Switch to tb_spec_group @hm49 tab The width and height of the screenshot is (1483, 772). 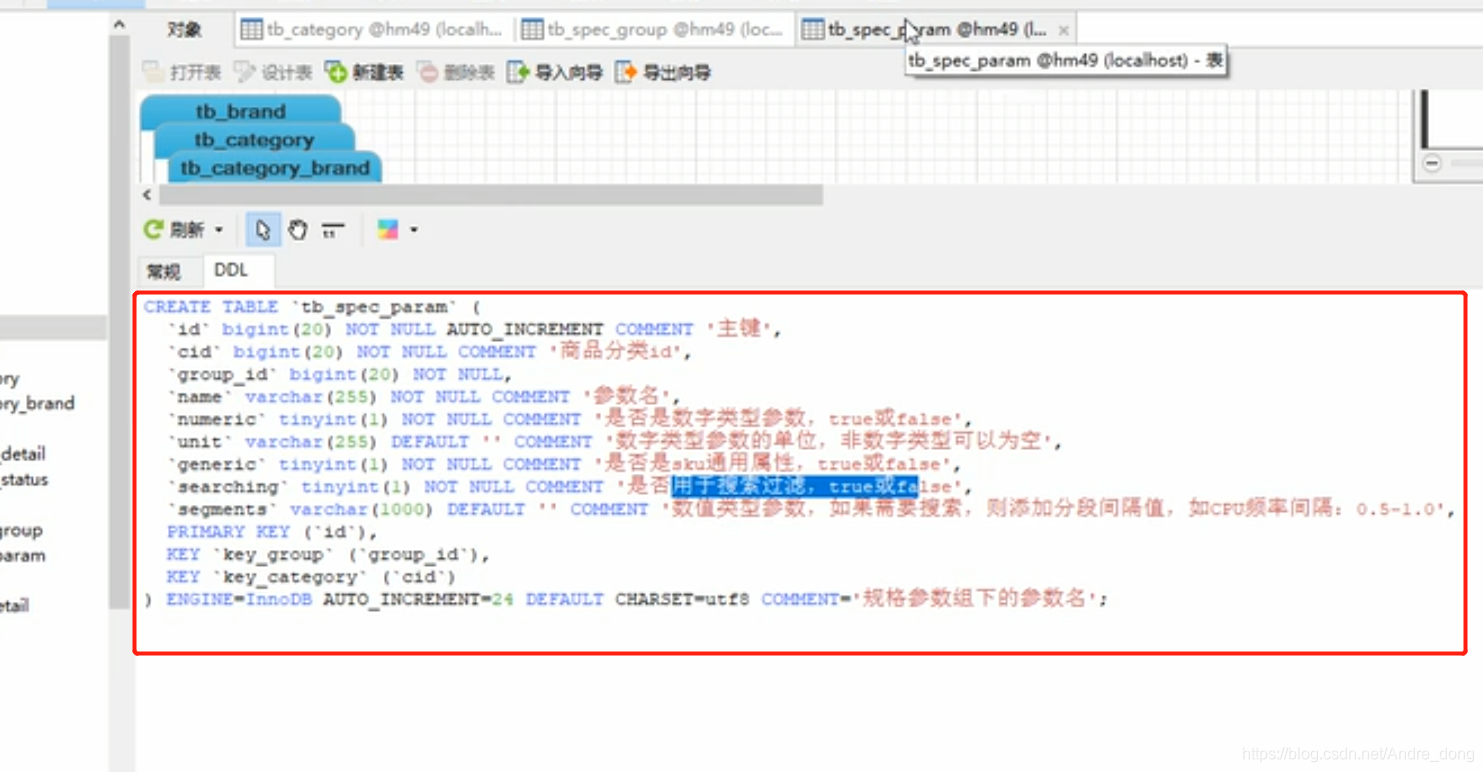point(652,30)
